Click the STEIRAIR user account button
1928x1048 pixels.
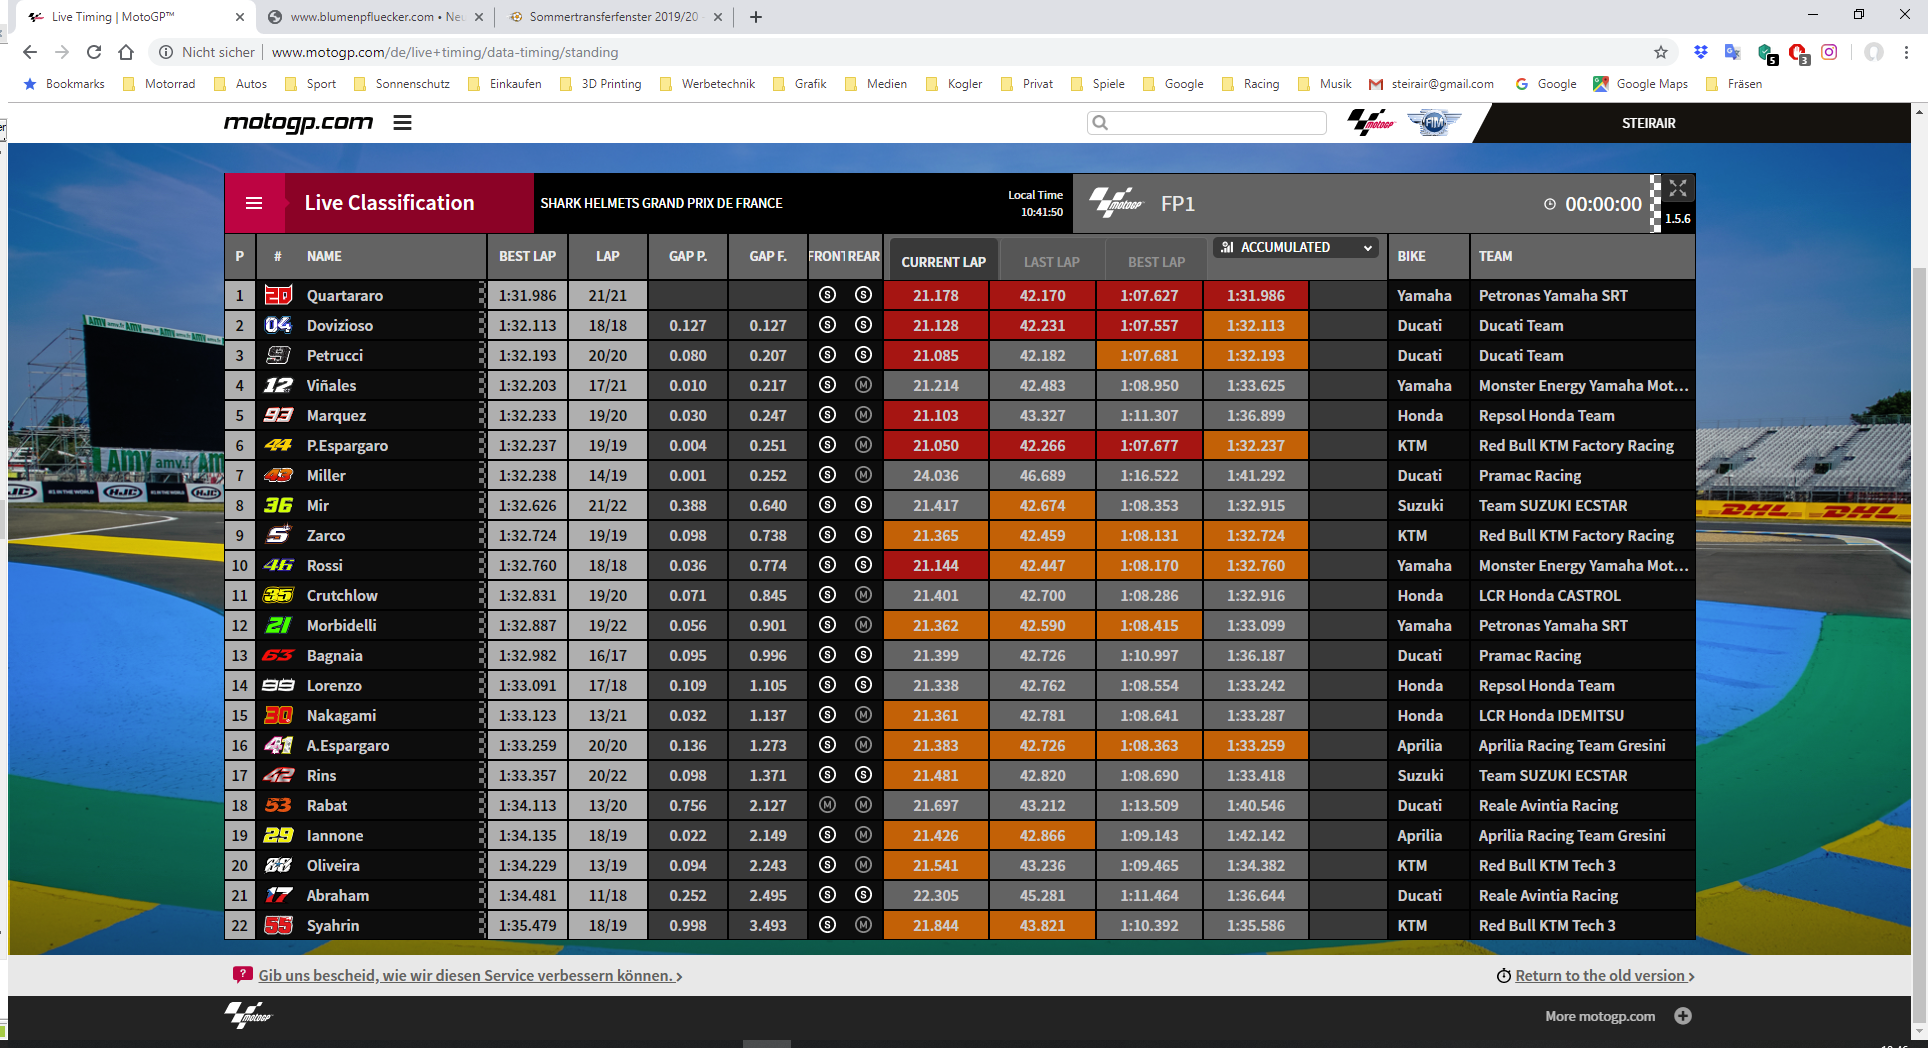pos(1648,123)
